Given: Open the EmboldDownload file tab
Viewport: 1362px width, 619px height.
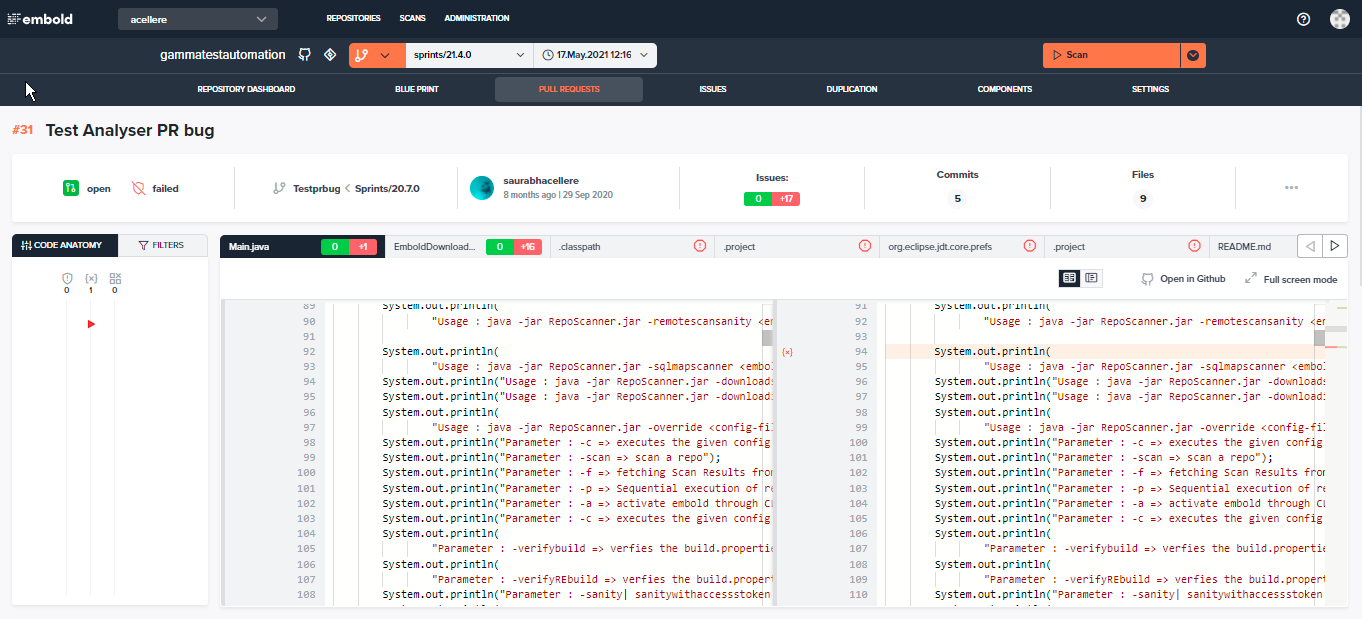Looking at the screenshot, I should tap(467, 246).
